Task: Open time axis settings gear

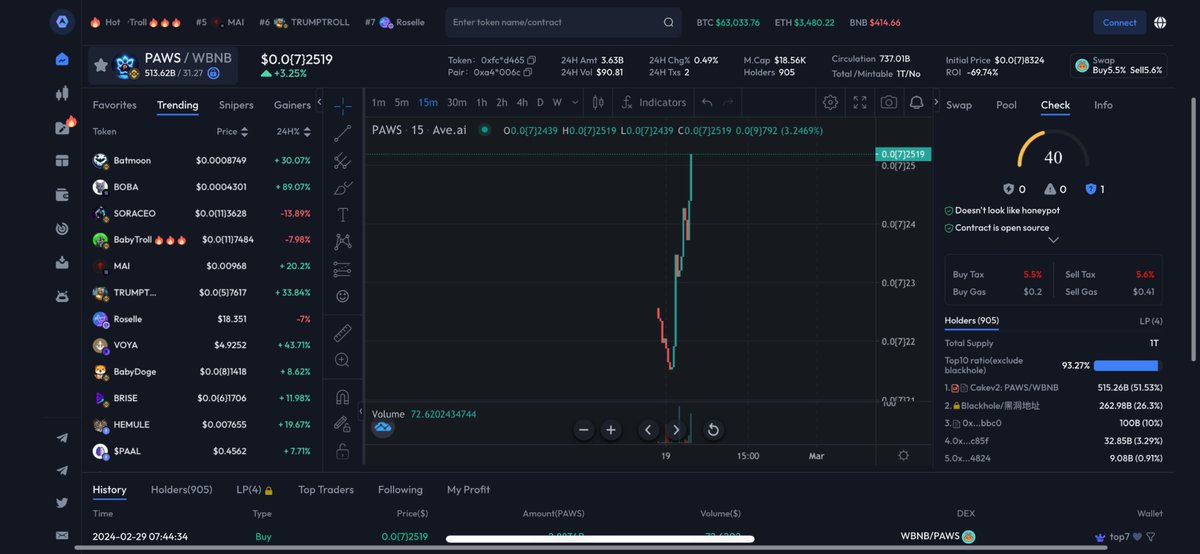Action: coord(904,455)
